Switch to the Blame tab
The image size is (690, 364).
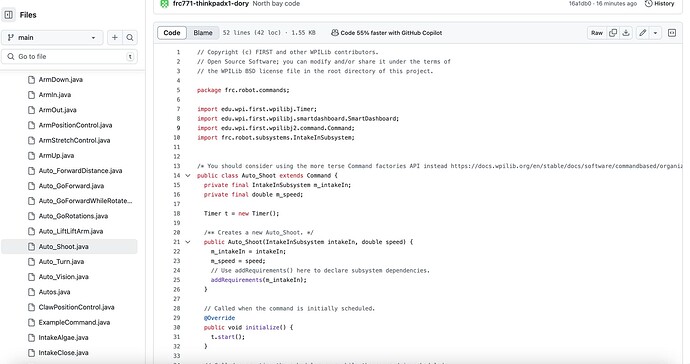coord(203,33)
